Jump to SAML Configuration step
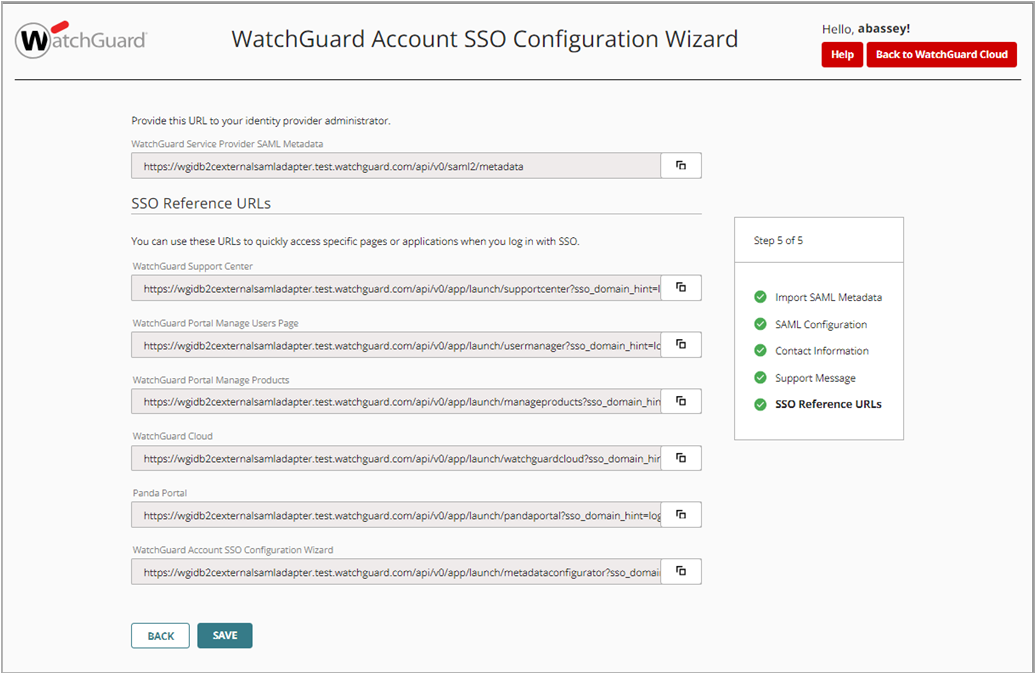Image resolution: width=1036 pixels, height=673 pixels. [x=820, y=324]
